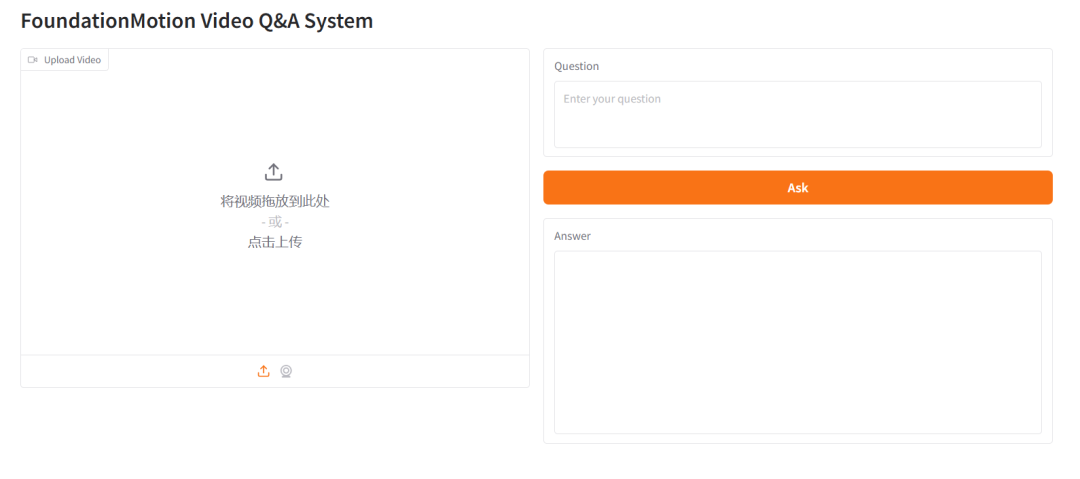1080x479 pixels.
Task: Click the empty source bar left of the upload icon
Action: [x=130, y=371]
